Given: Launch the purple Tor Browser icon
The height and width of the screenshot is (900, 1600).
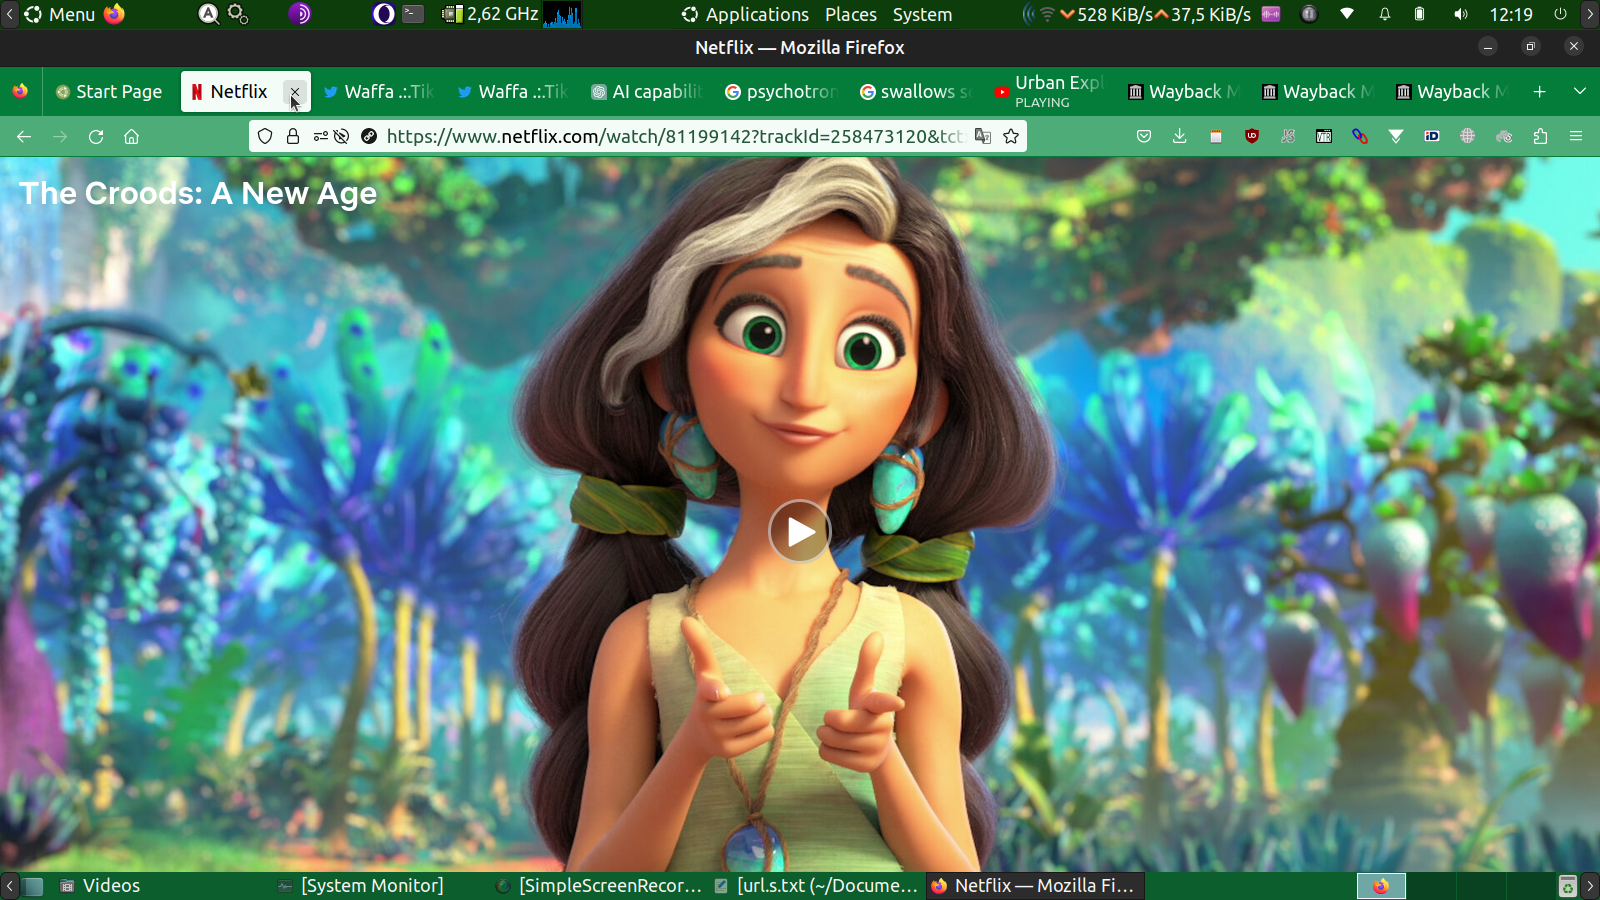Looking at the screenshot, I should [x=299, y=14].
